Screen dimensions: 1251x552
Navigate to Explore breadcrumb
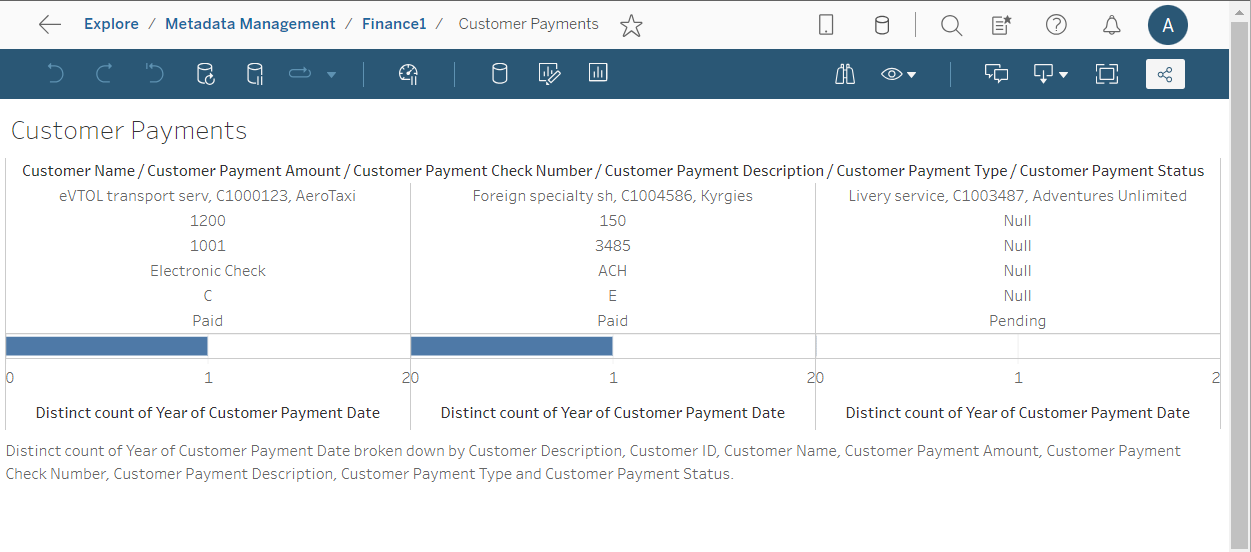click(111, 24)
